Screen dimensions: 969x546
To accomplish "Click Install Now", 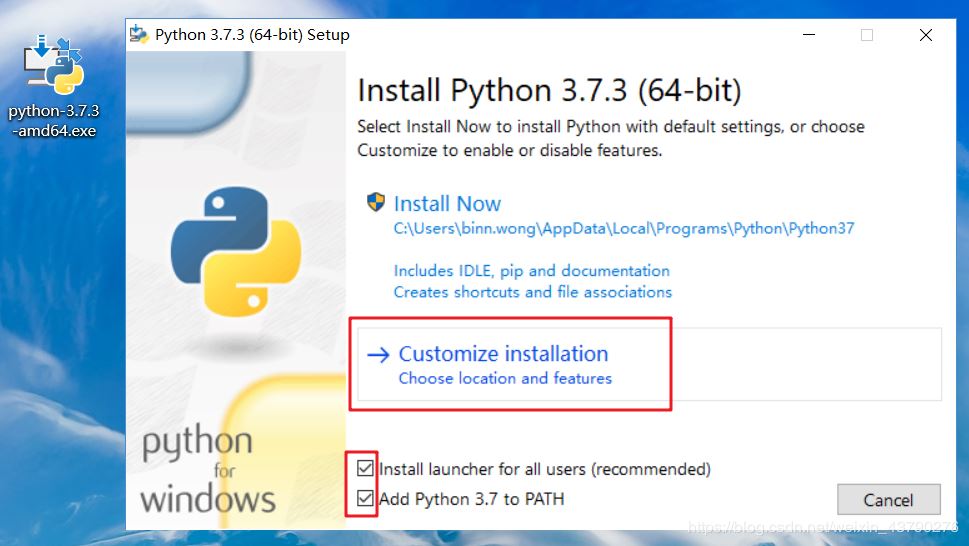I will tap(447, 204).
